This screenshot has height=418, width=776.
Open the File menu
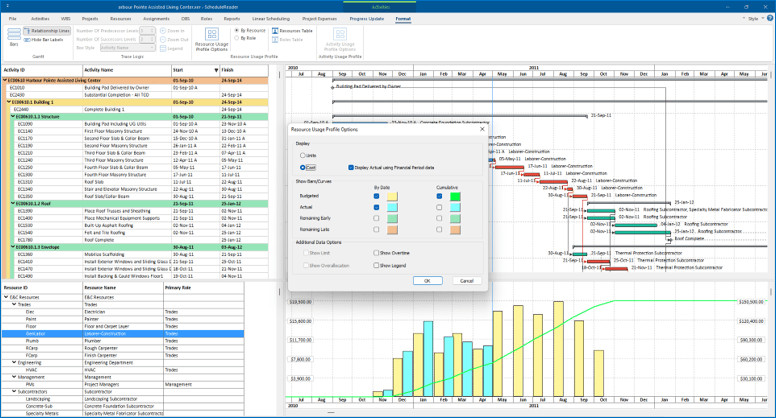click(12, 19)
